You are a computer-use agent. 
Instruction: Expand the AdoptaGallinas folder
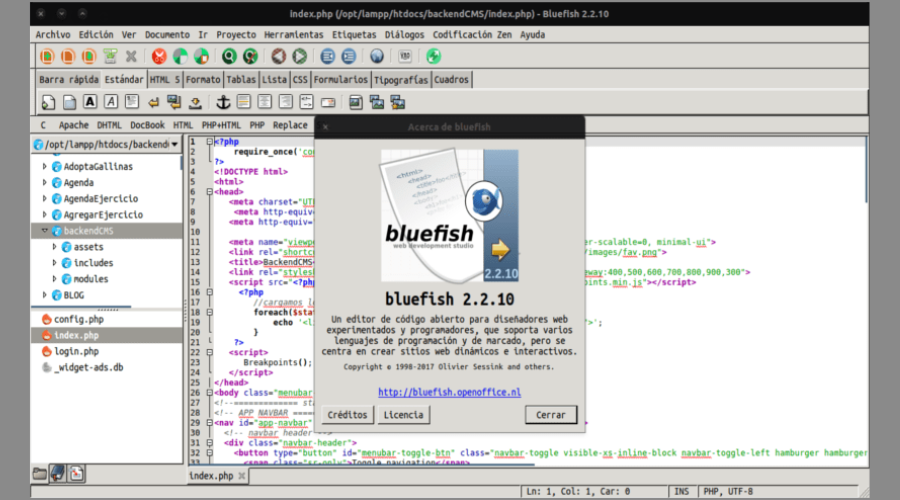(x=44, y=166)
